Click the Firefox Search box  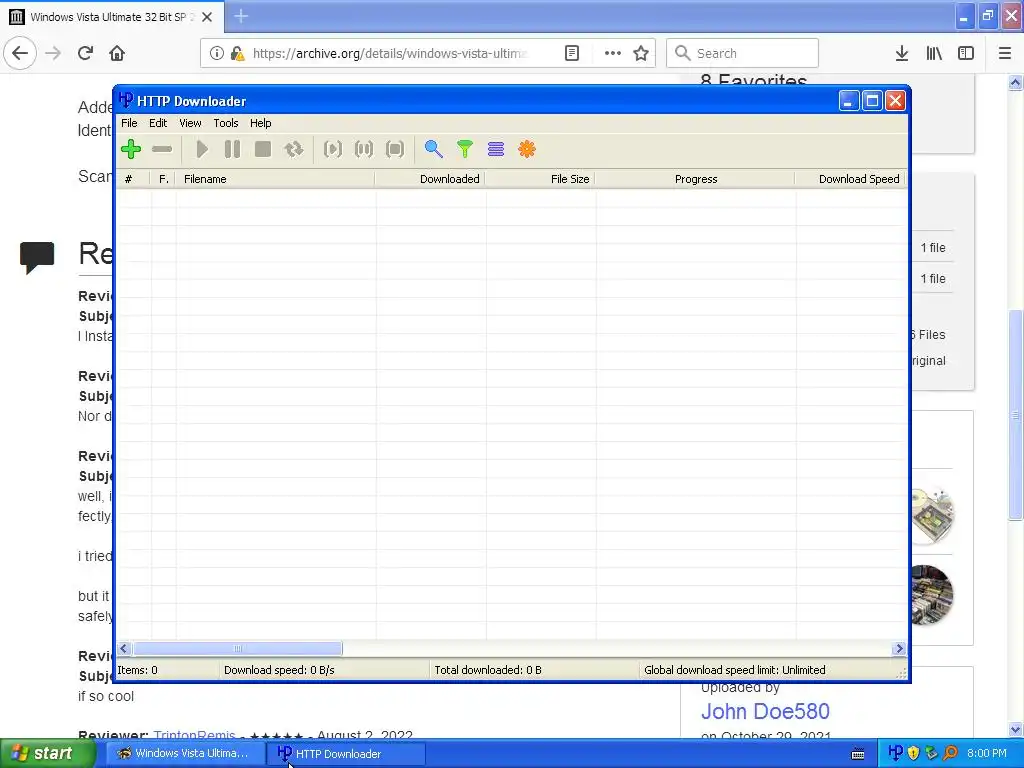[743, 53]
